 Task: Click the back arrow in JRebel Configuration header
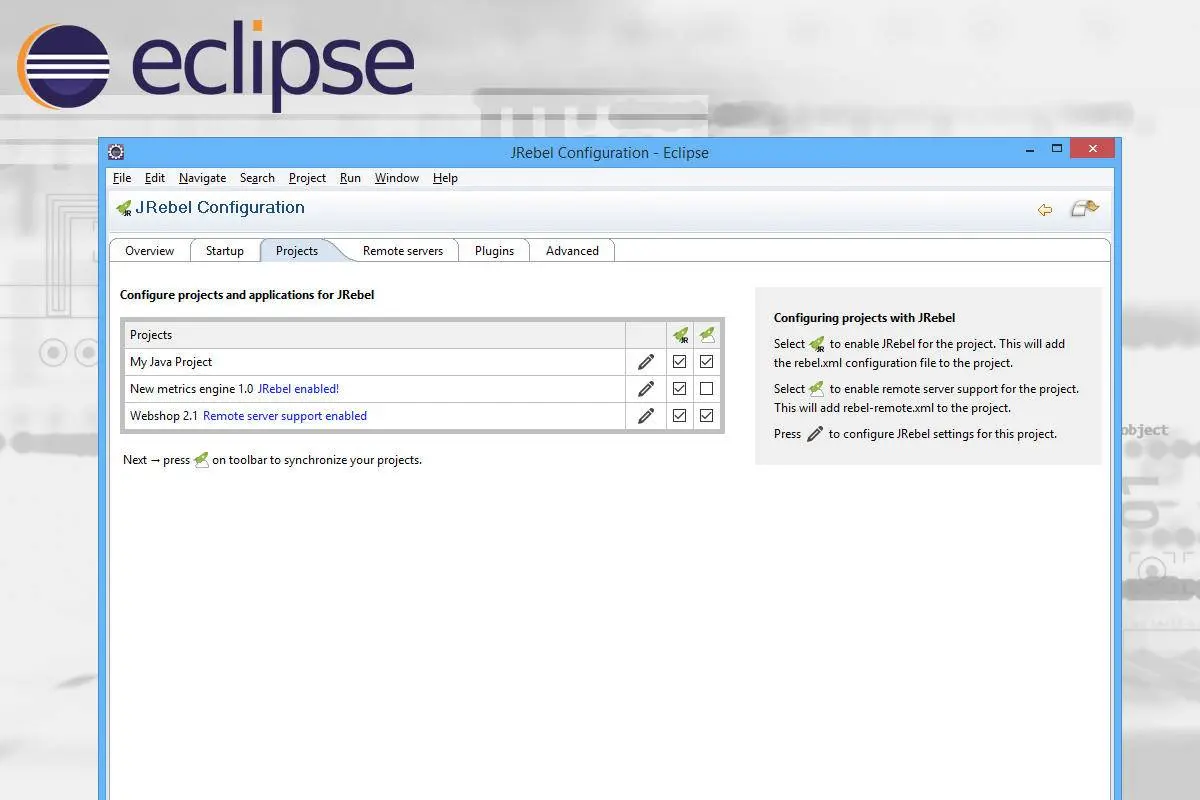[1045, 209]
